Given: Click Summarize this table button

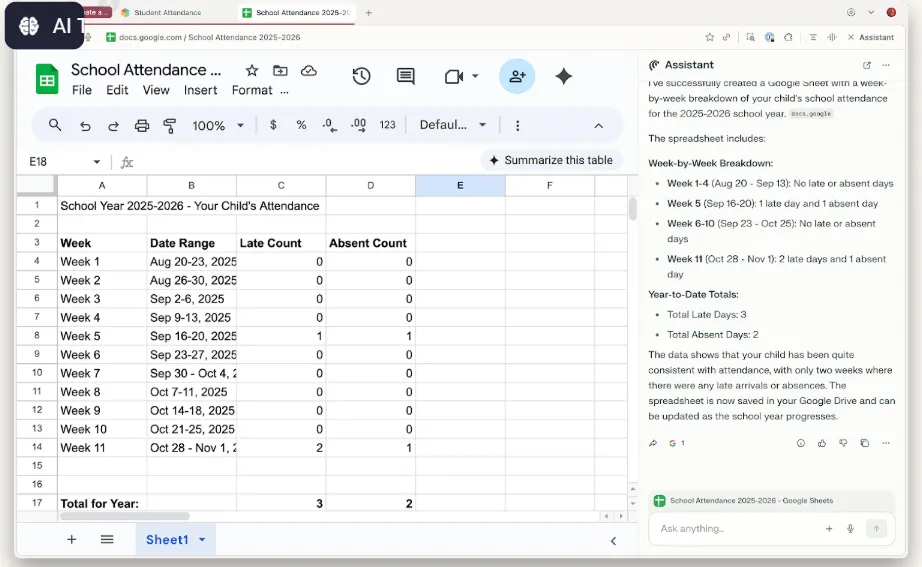Looking at the screenshot, I should [550, 160].
